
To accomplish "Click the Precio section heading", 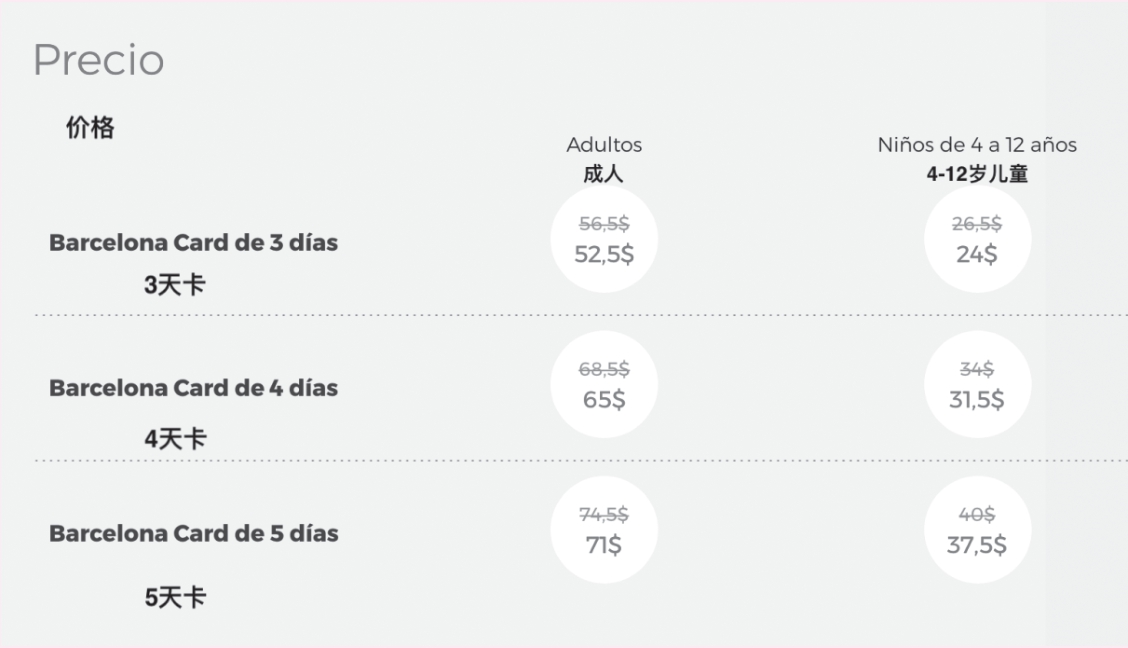I will pyautogui.click(x=98, y=61).
